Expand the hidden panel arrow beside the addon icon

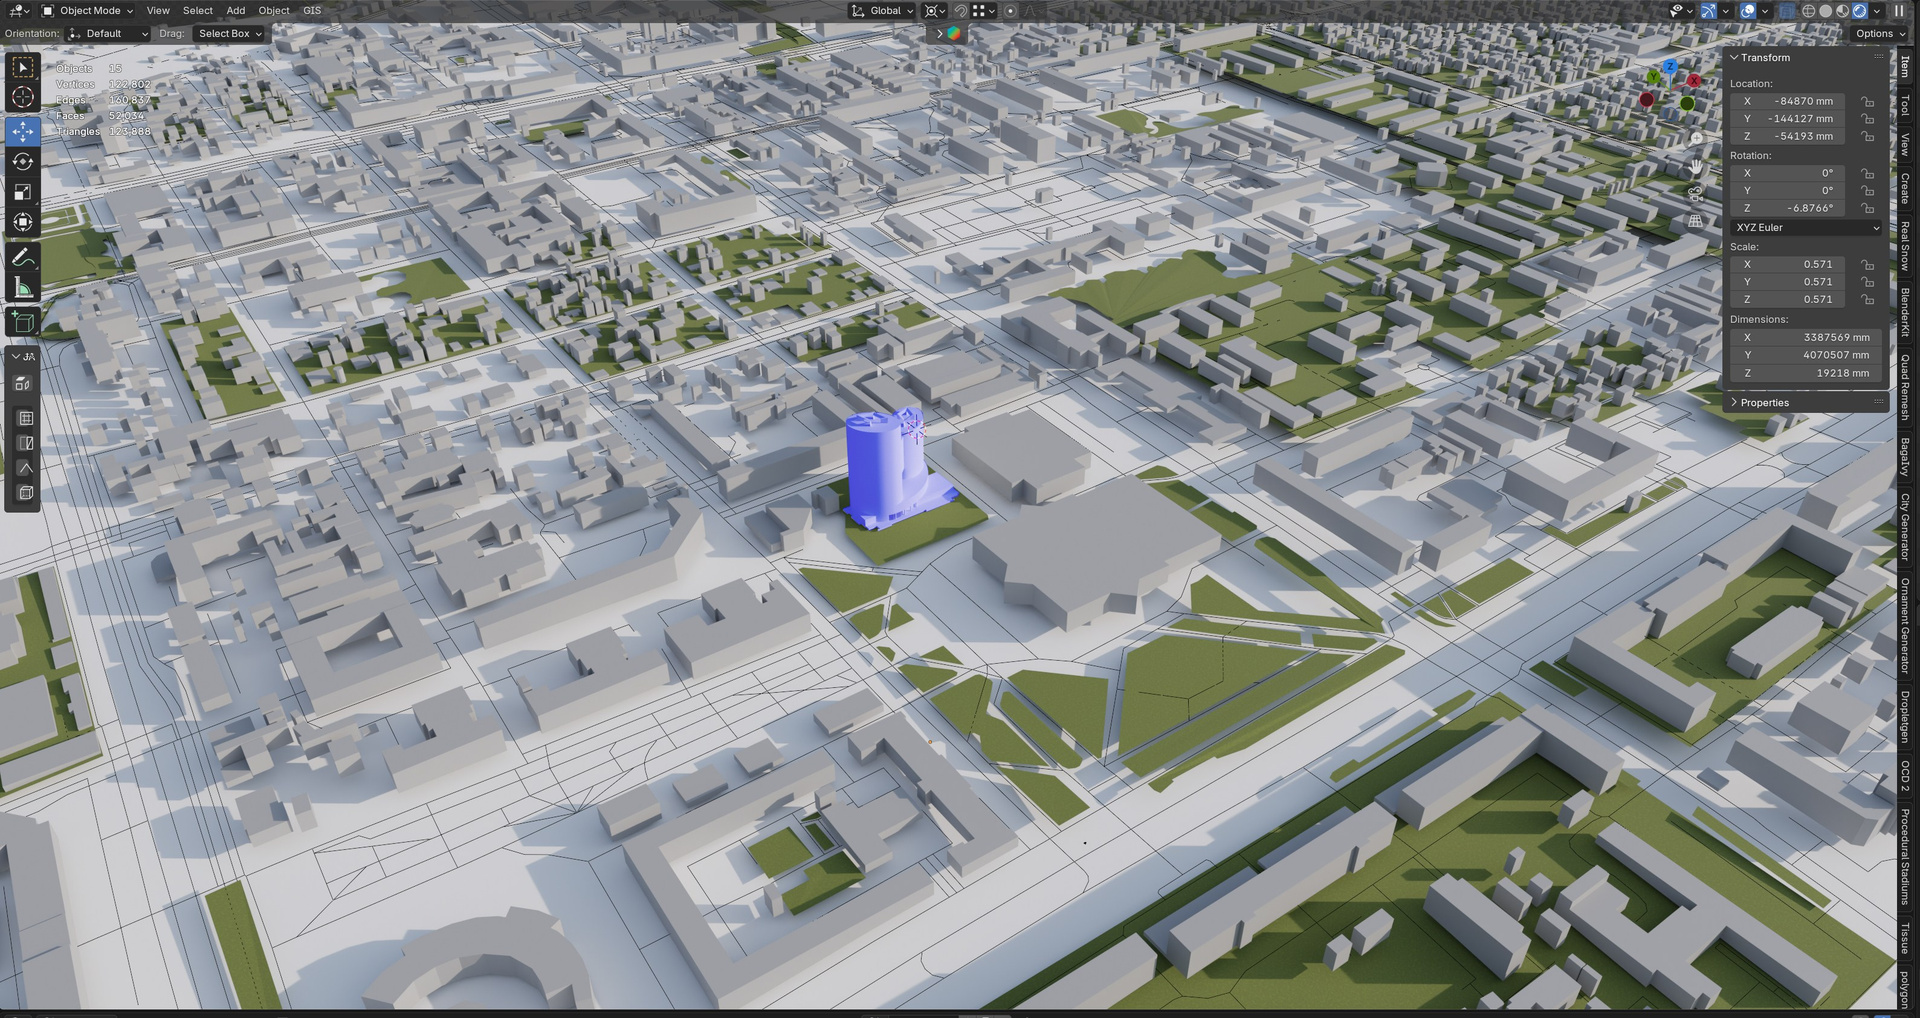[x=939, y=33]
